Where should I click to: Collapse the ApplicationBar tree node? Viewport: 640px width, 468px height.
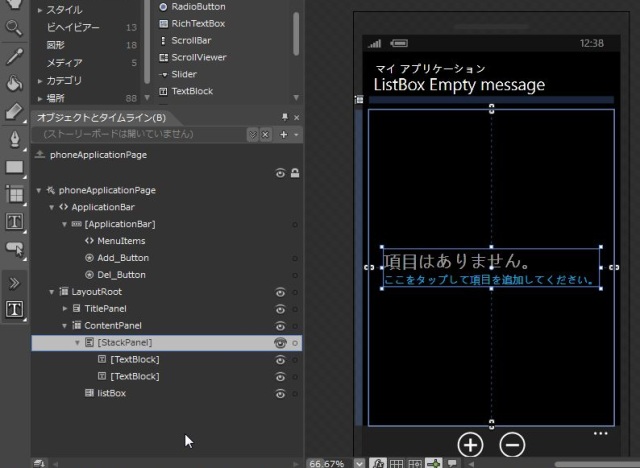tap(51, 207)
